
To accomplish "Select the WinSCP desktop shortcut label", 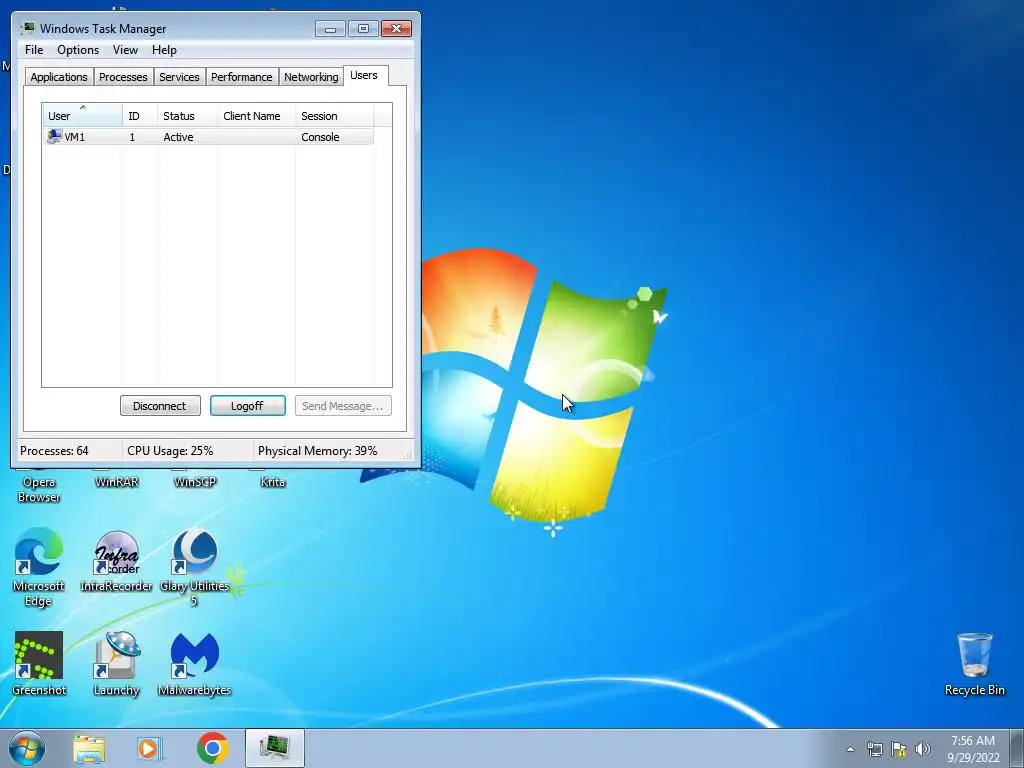I will click(195, 482).
